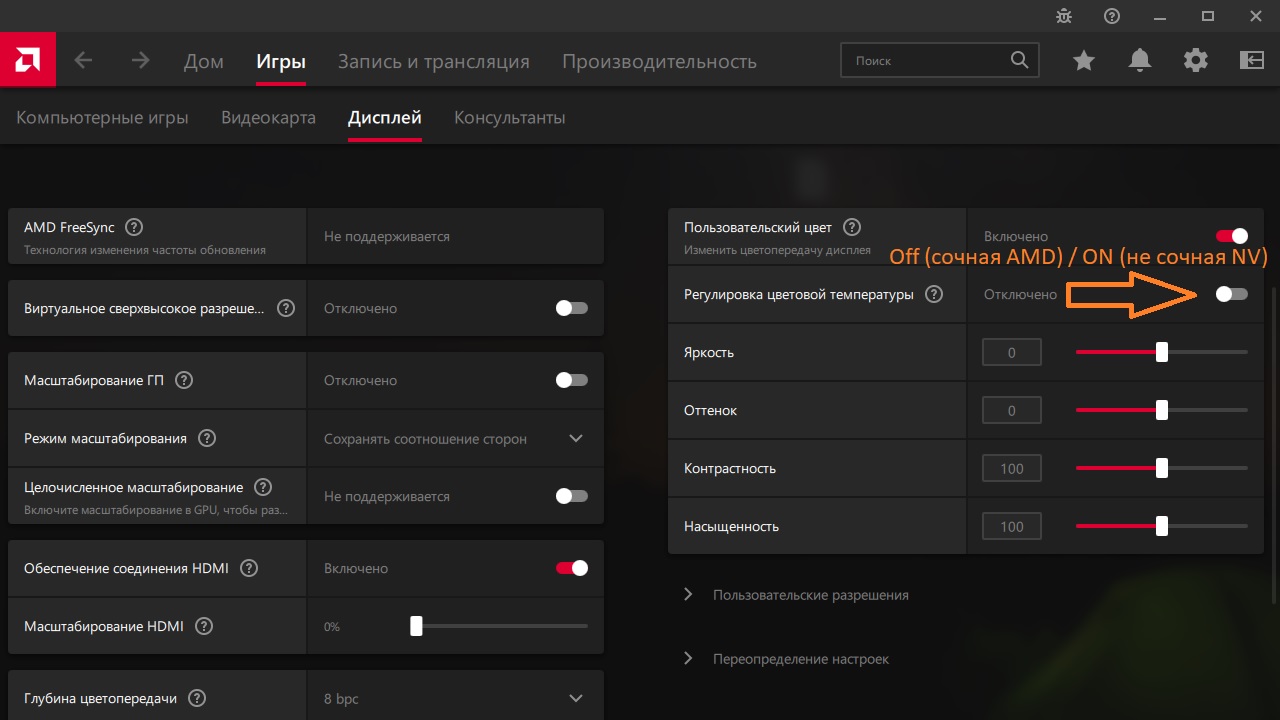Click the Оттенок slider handle
This screenshot has width=1280, height=720.
pyautogui.click(x=1162, y=410)
